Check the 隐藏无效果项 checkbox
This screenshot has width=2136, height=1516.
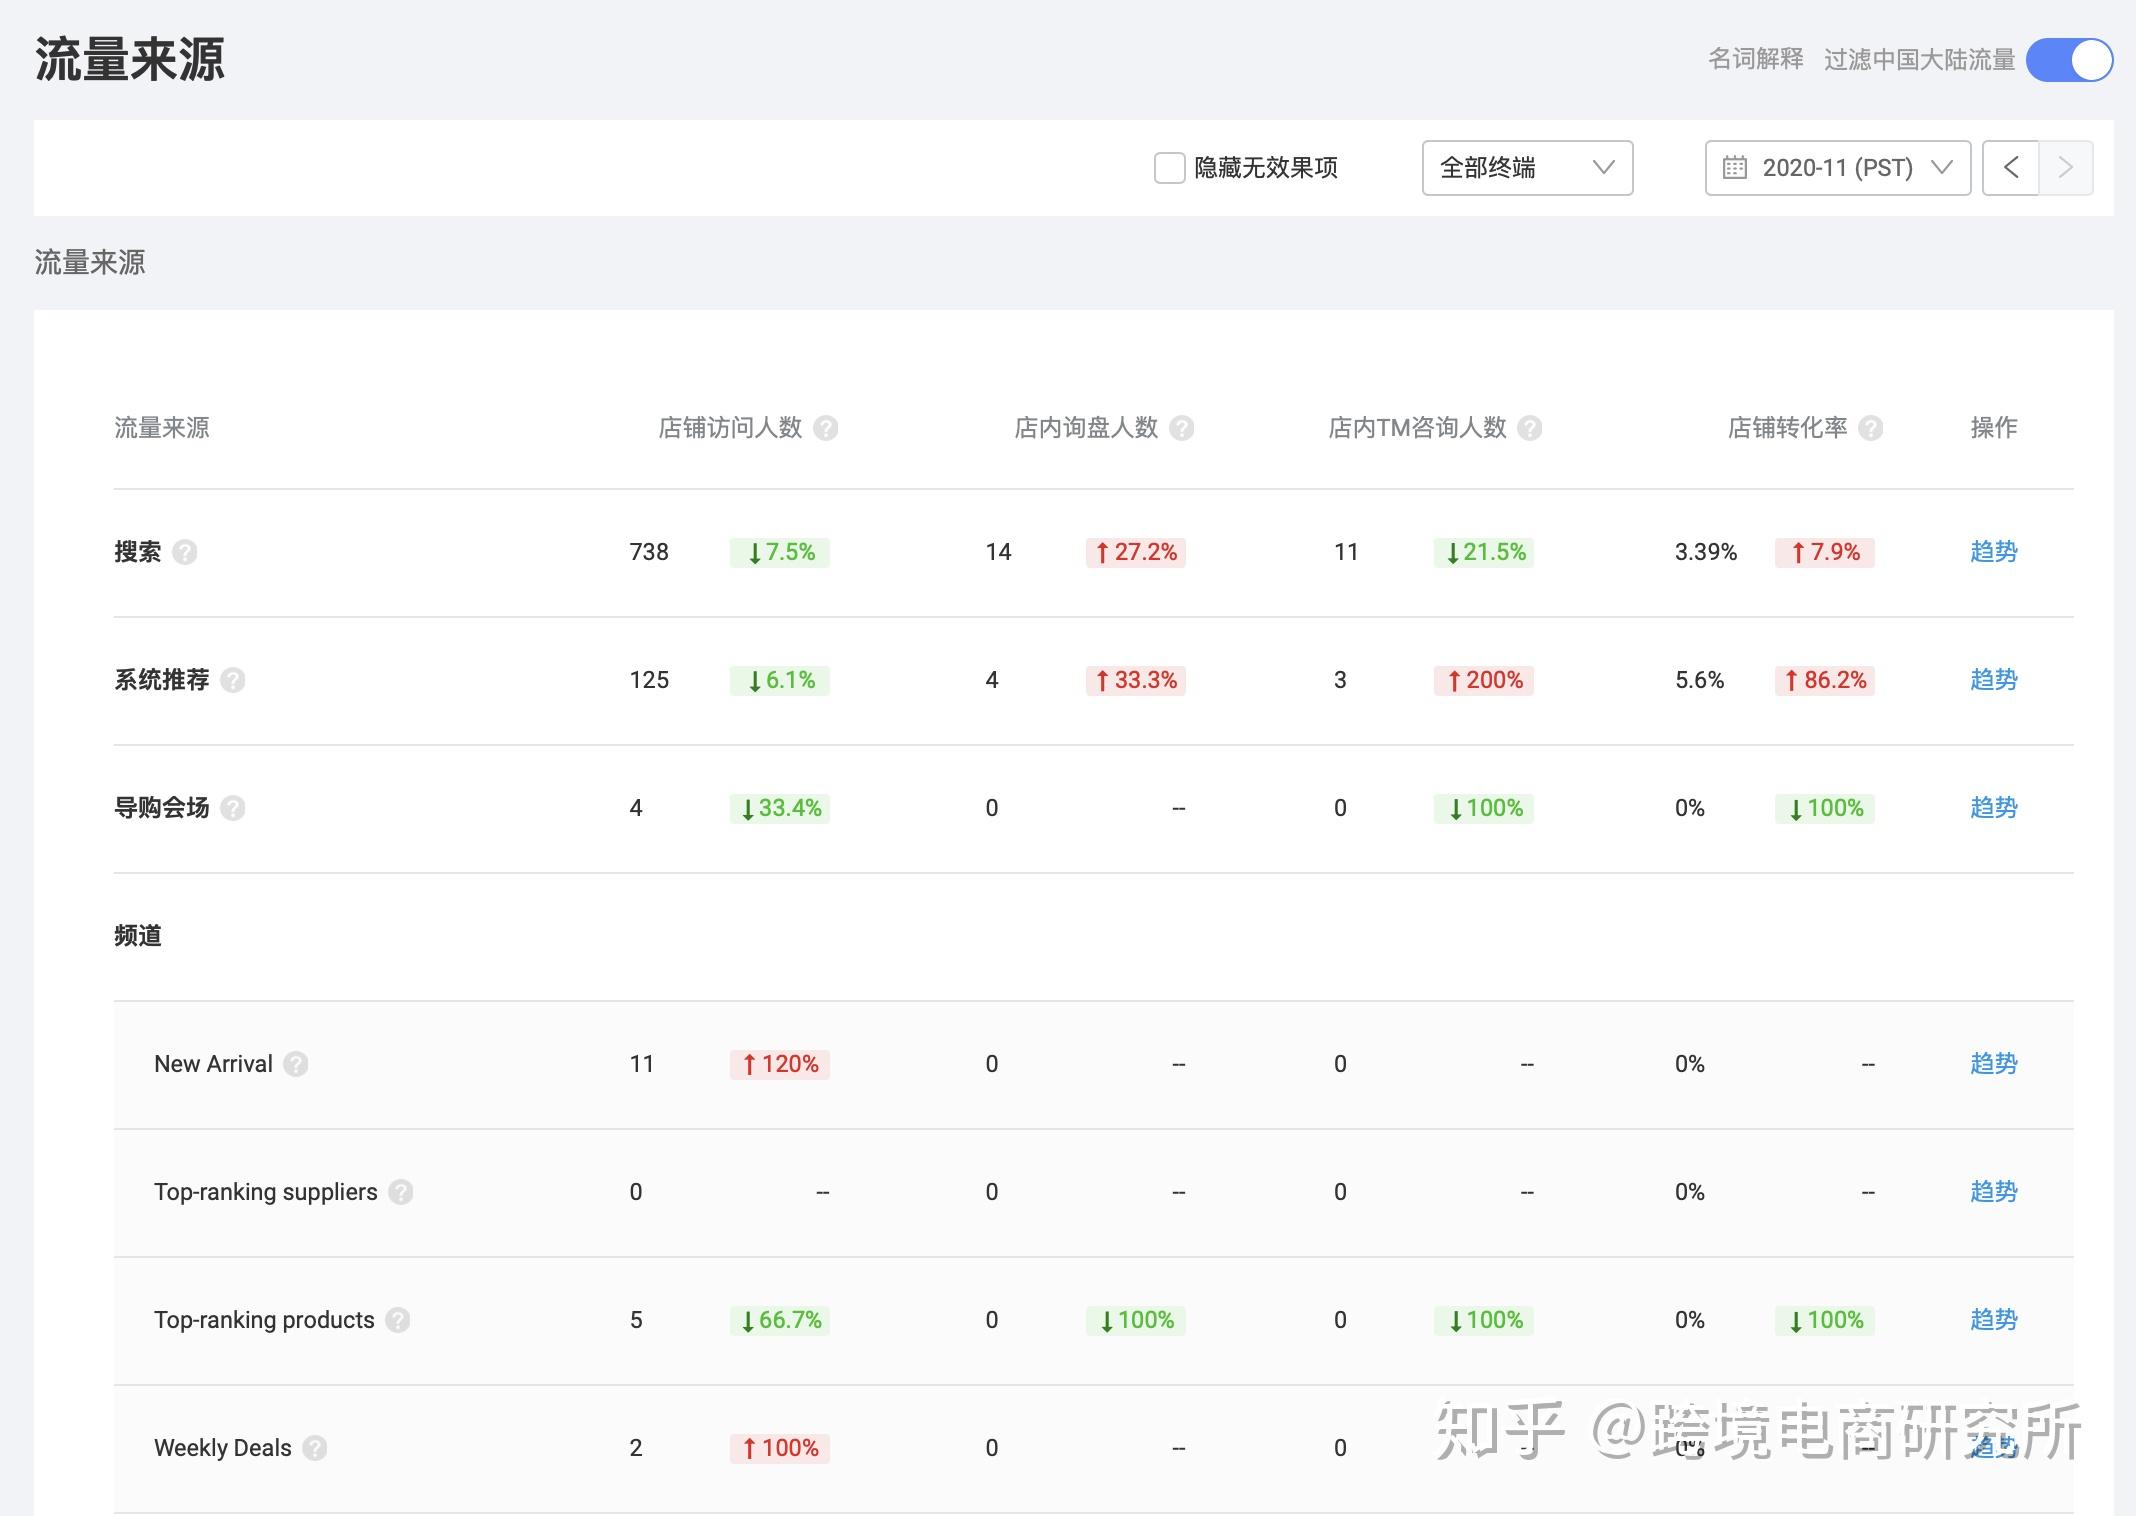[x=1169, y=168]
